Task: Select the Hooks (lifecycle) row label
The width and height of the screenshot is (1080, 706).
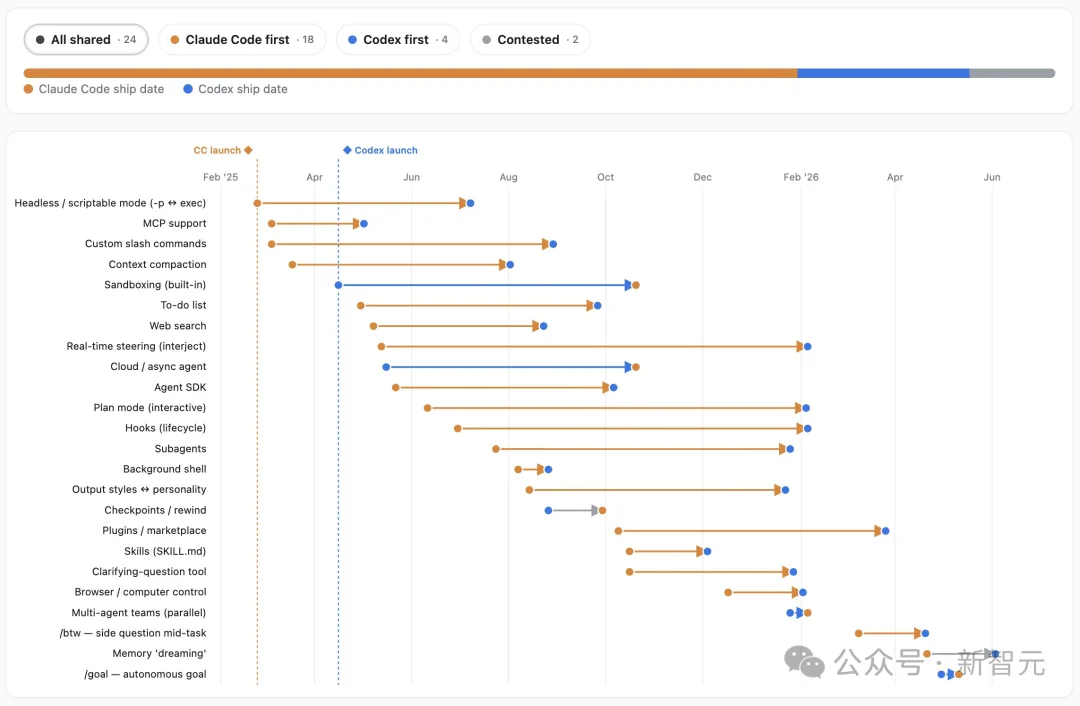Action: coord(165,428)
